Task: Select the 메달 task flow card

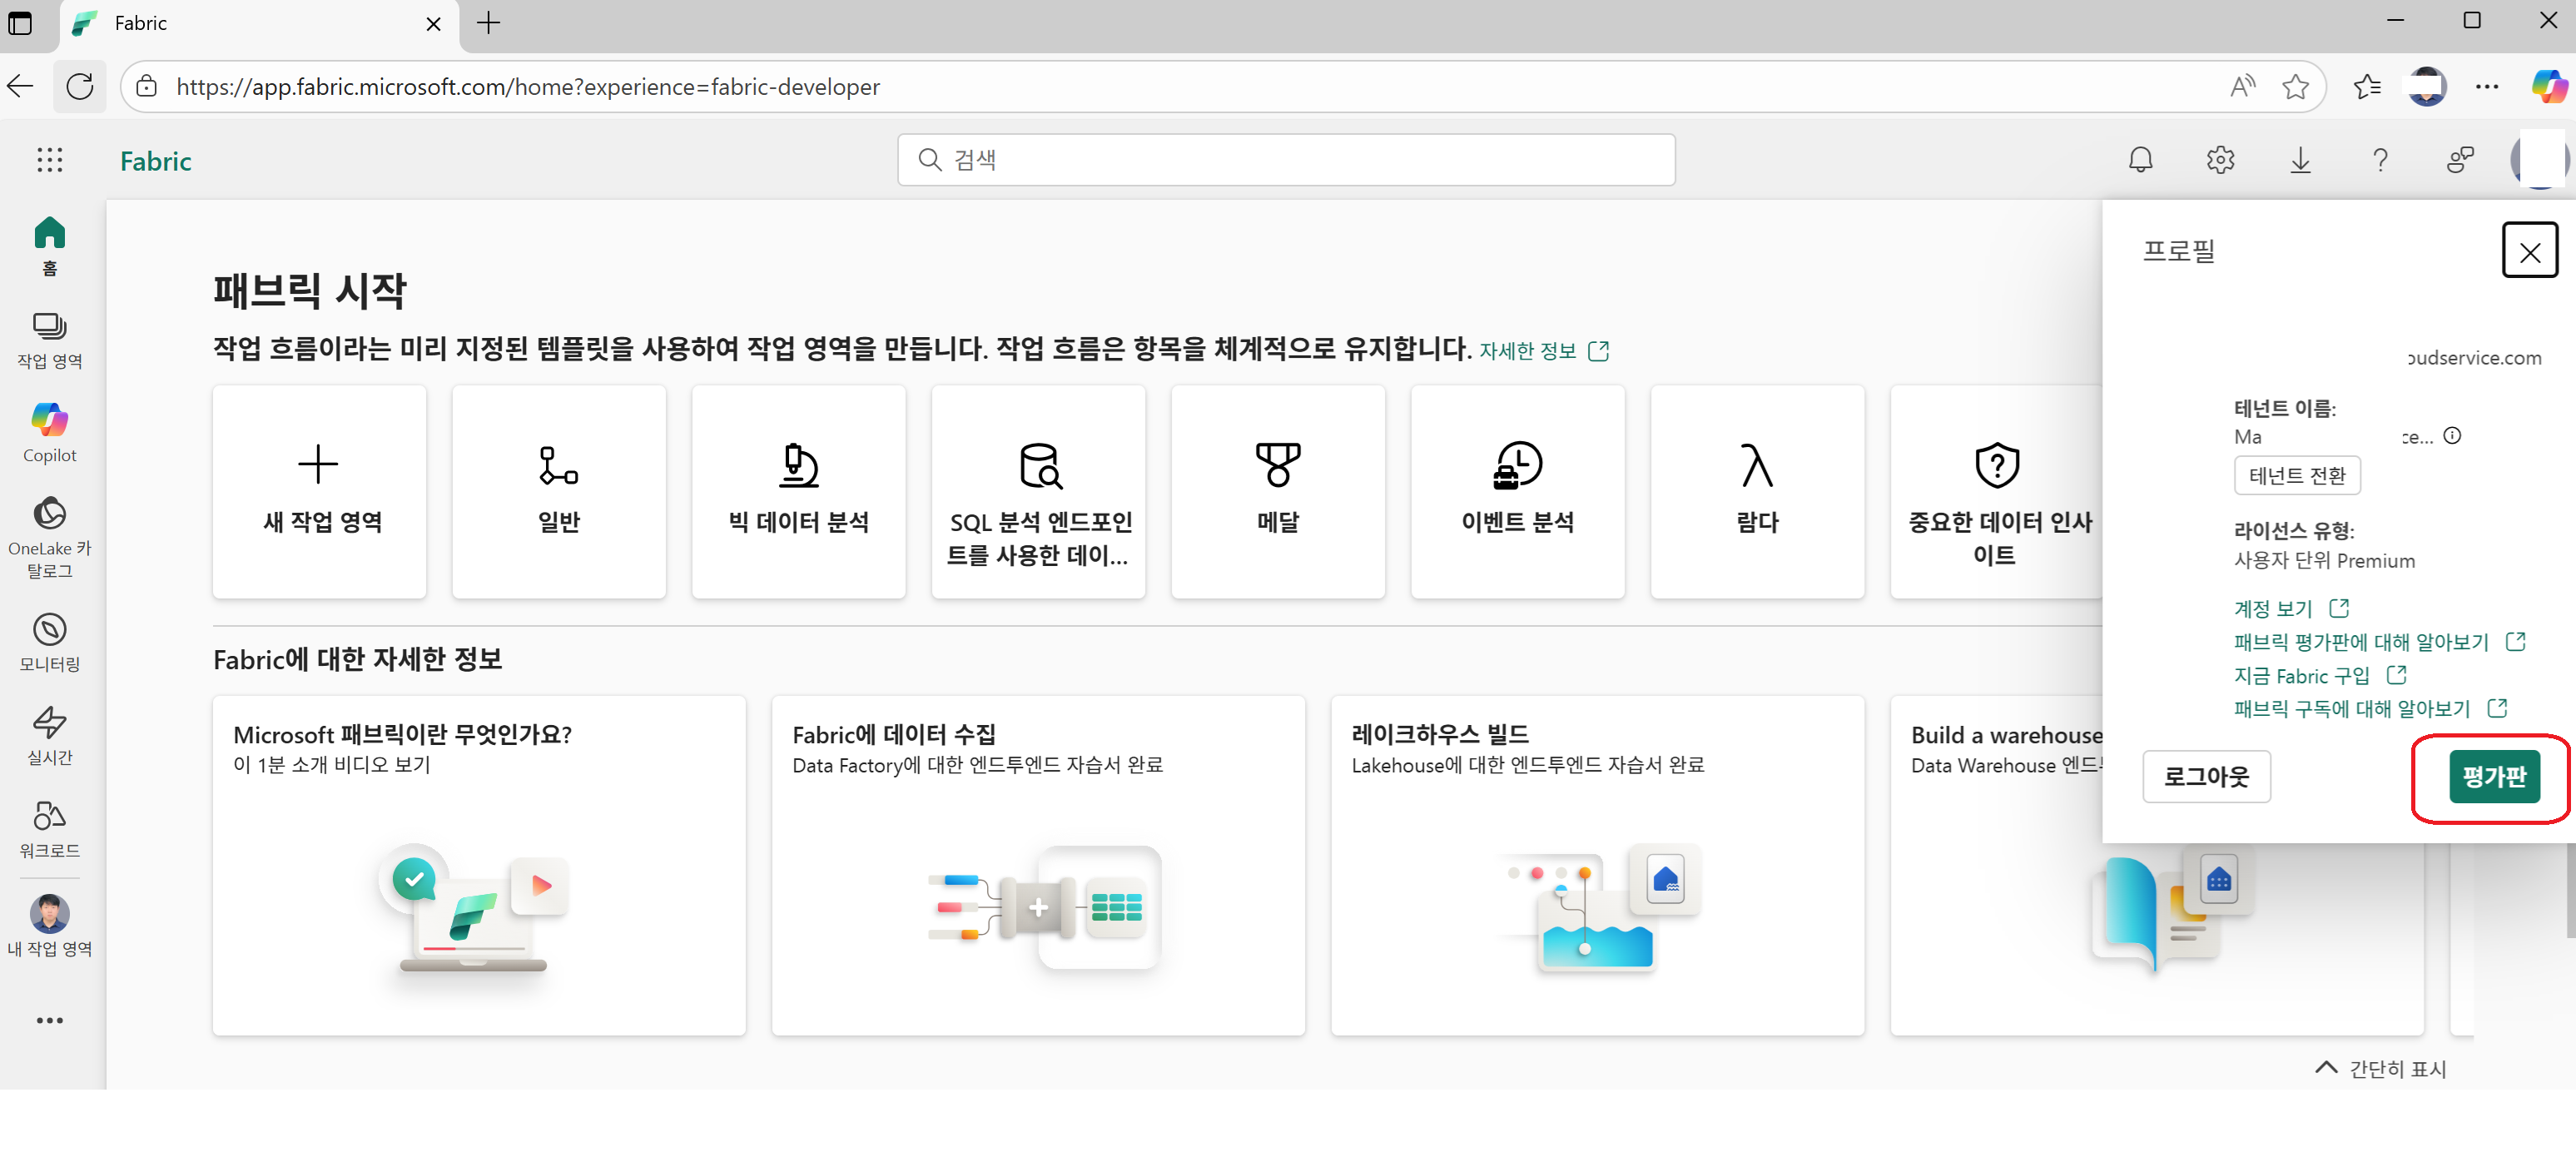Action: pos(1277,491)
